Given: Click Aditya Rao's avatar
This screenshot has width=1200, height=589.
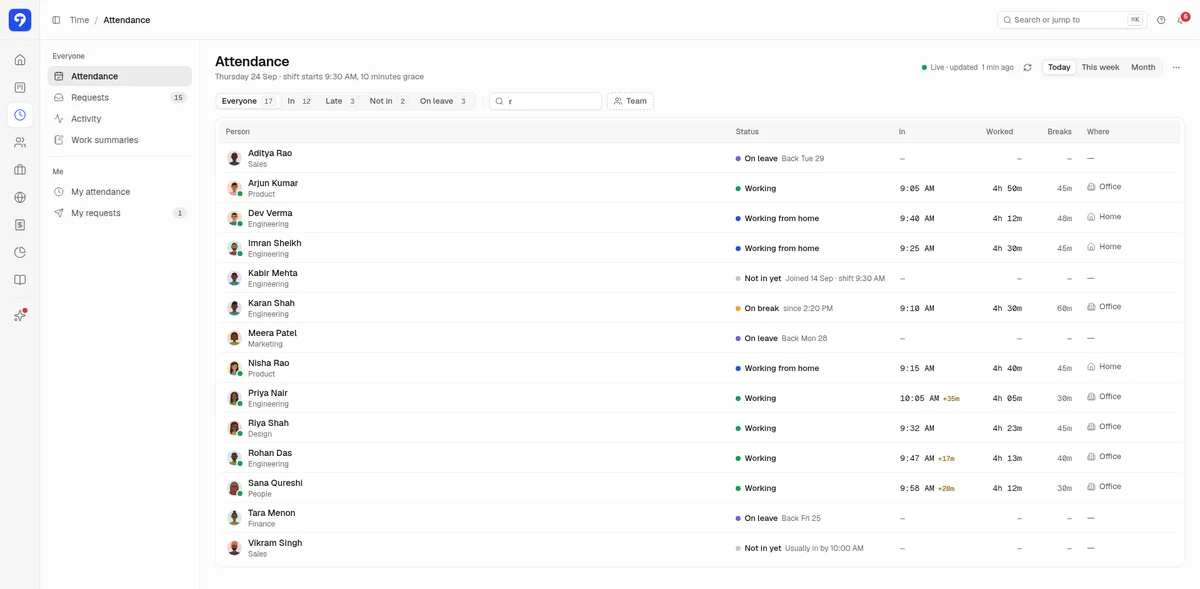Looking at the screenshot, I should (x=234, y=158).
